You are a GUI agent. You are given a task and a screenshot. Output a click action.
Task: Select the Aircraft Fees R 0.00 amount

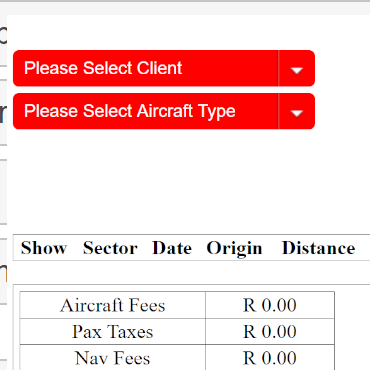270,305
